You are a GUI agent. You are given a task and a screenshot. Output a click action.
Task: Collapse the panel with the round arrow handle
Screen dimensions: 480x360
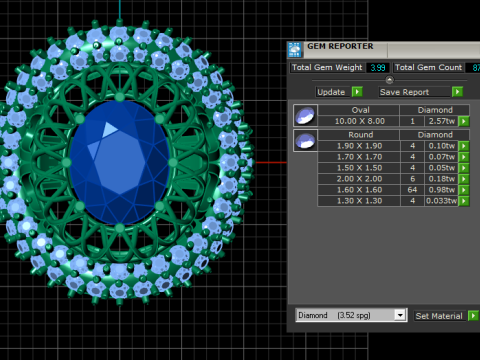[389, 80]
